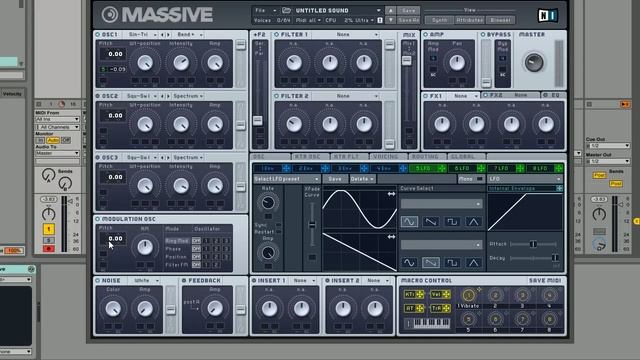Toggle Noise power button
Image resolution: width=640 pixels, height=360 pixels.
[x=98, y=281]
